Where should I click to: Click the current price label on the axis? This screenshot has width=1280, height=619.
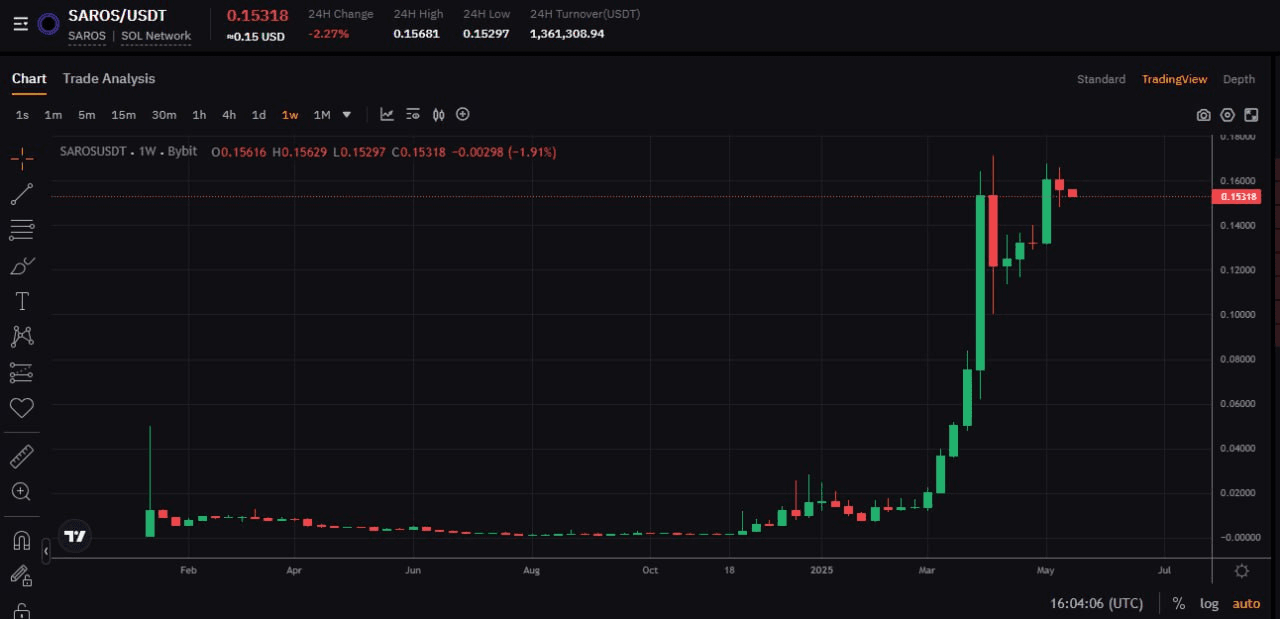point(1237,196)
